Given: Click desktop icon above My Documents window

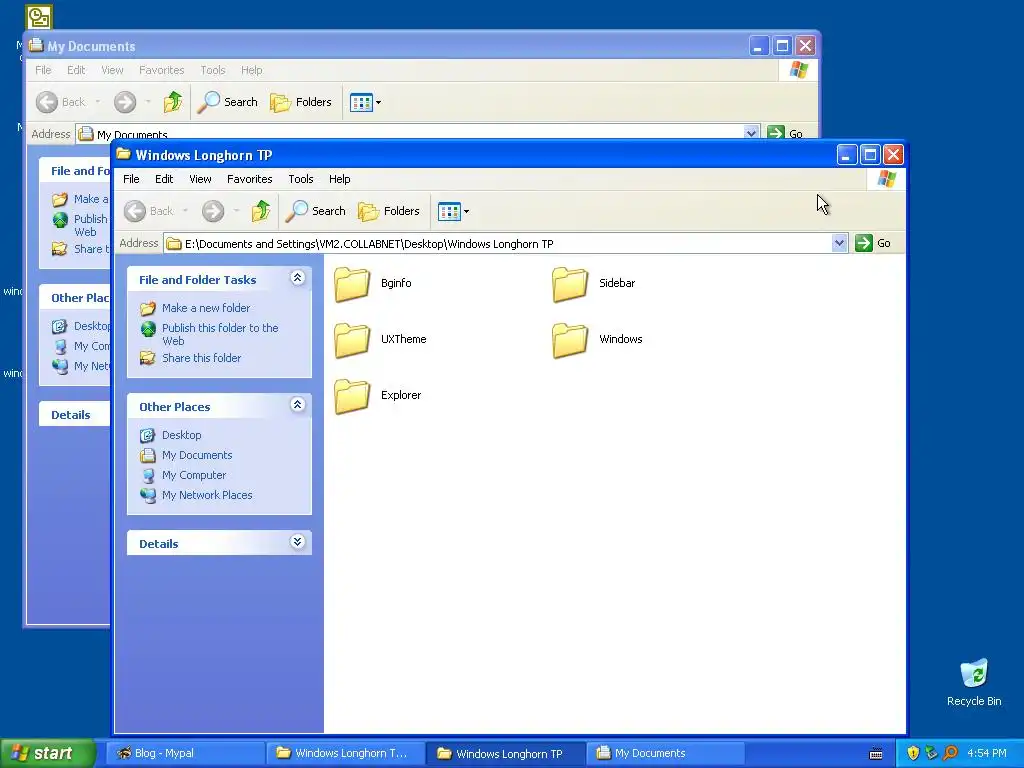Looking at the screenshot, I should point(39,17).
